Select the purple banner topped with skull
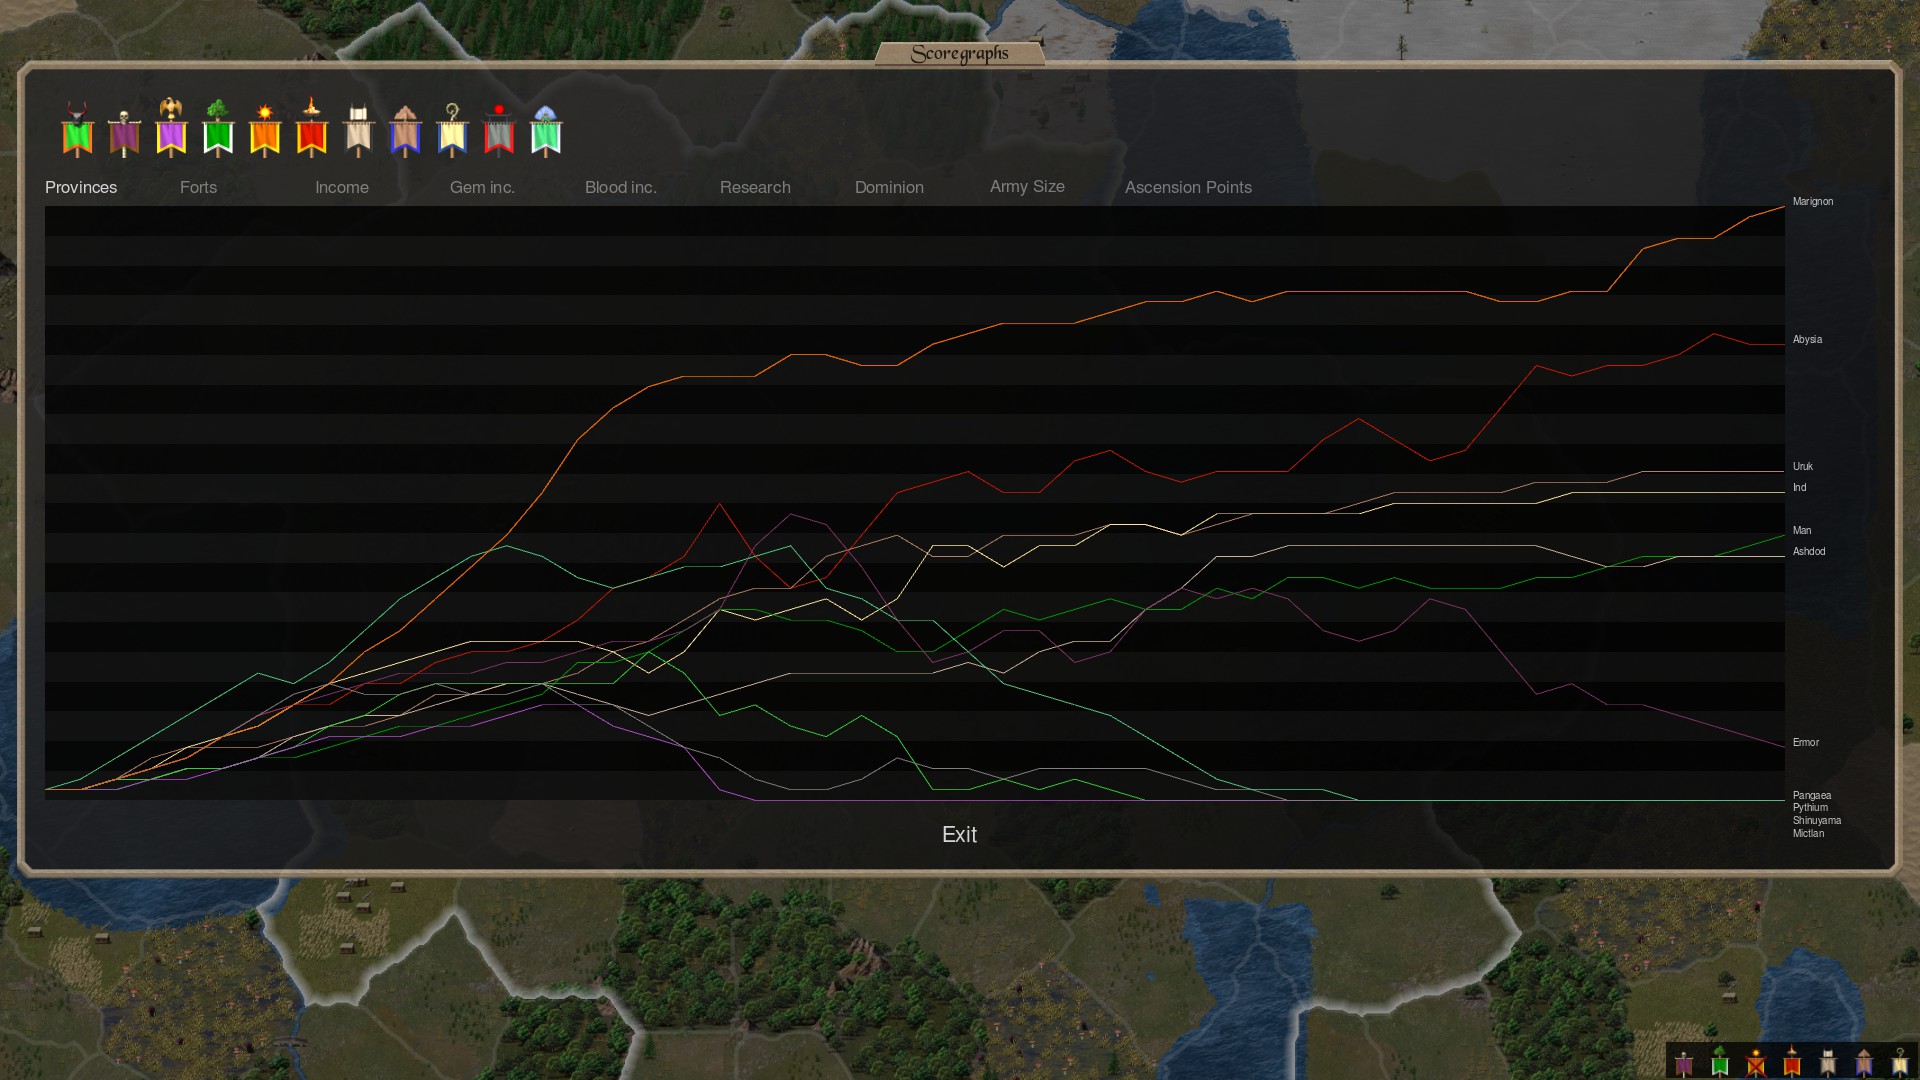1920x1080 pixels. 124,133
